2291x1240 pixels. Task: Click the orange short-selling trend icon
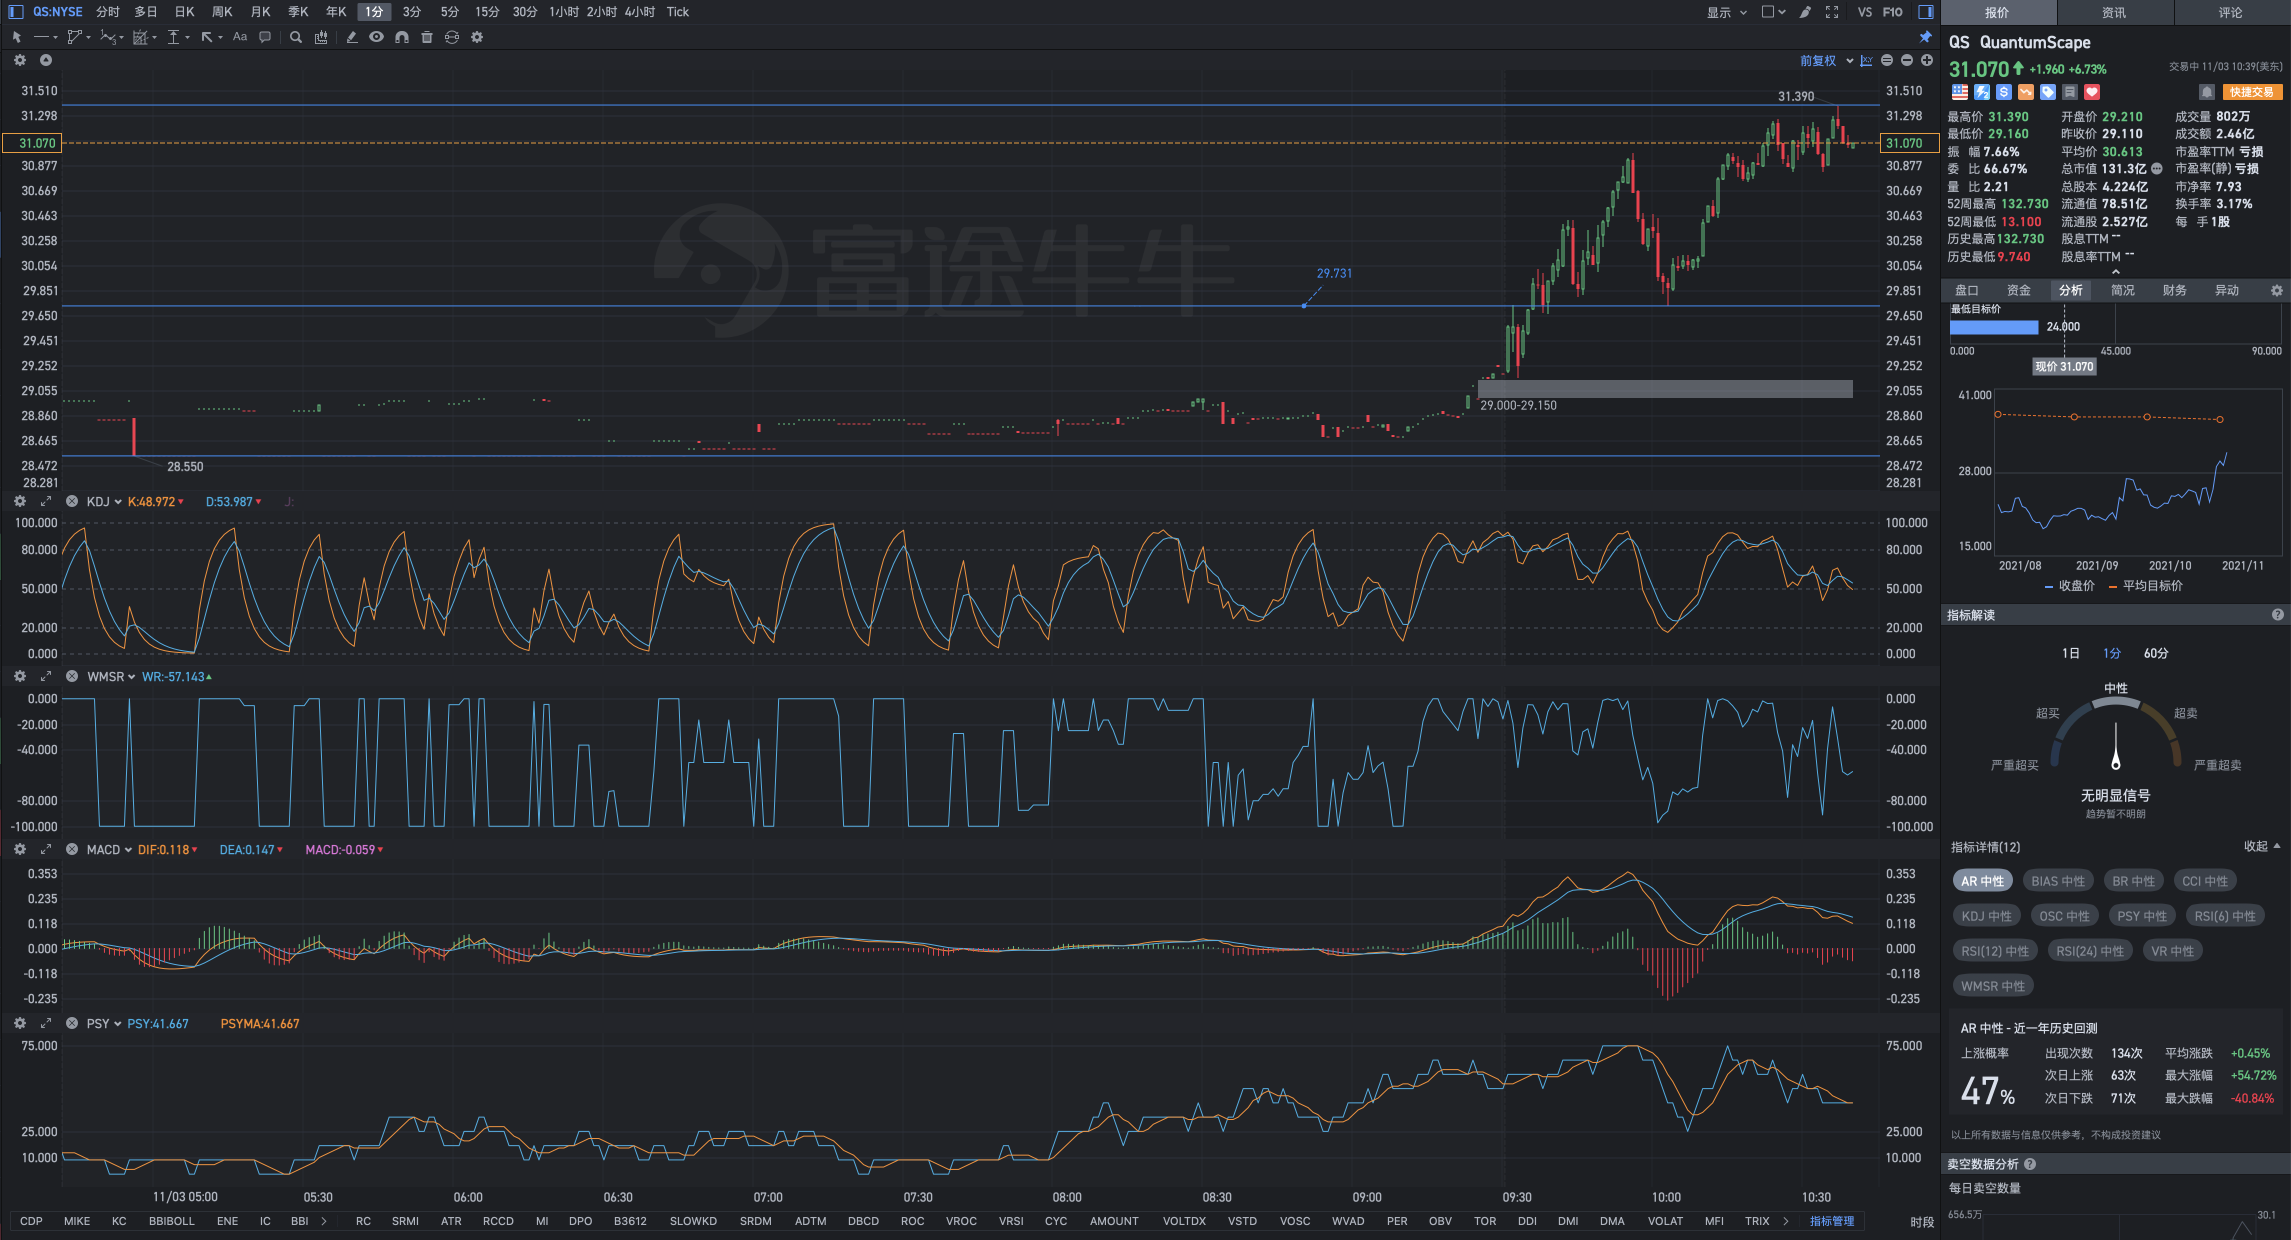2026,92
